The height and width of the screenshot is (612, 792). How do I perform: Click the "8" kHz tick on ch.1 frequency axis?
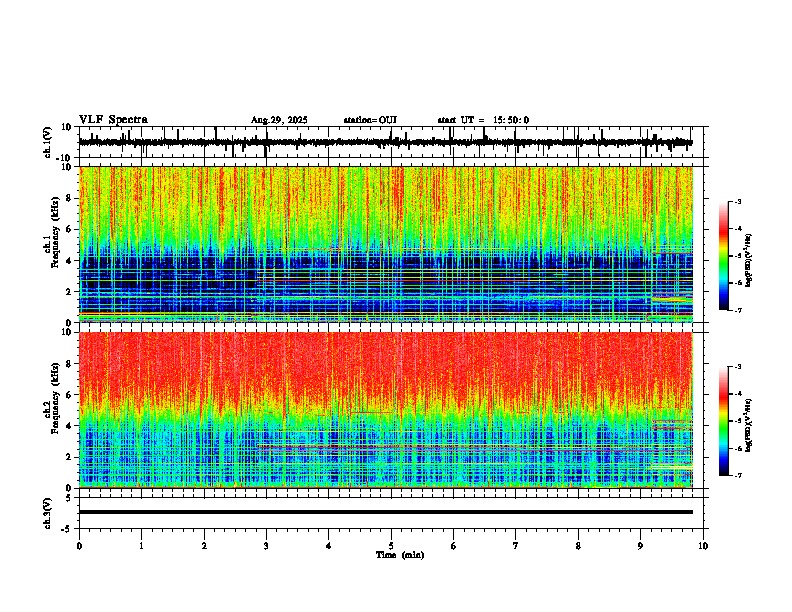click(69, 198)
